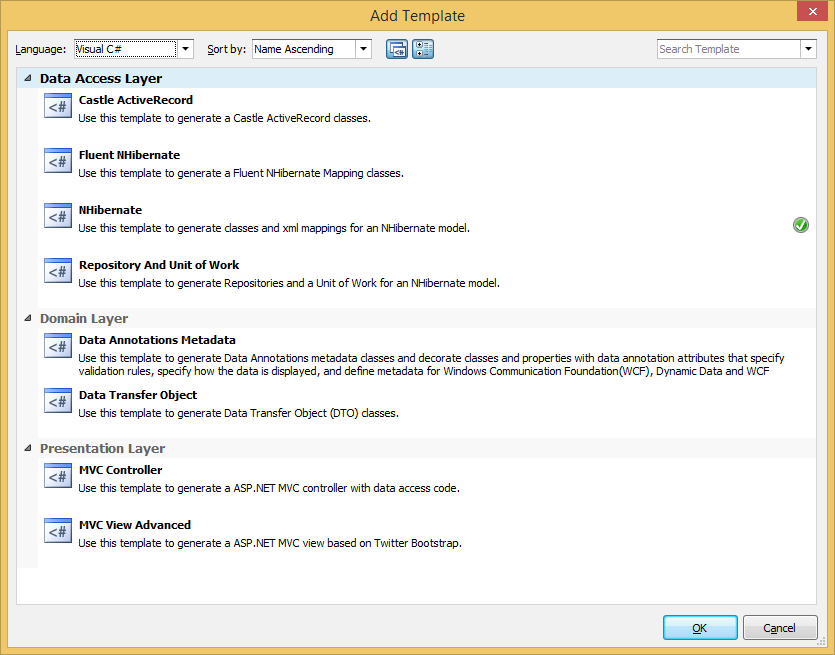Click the green checkmark on the NHibernate row
This screenshot has width=835, height=655.
(x=800, y=225)
